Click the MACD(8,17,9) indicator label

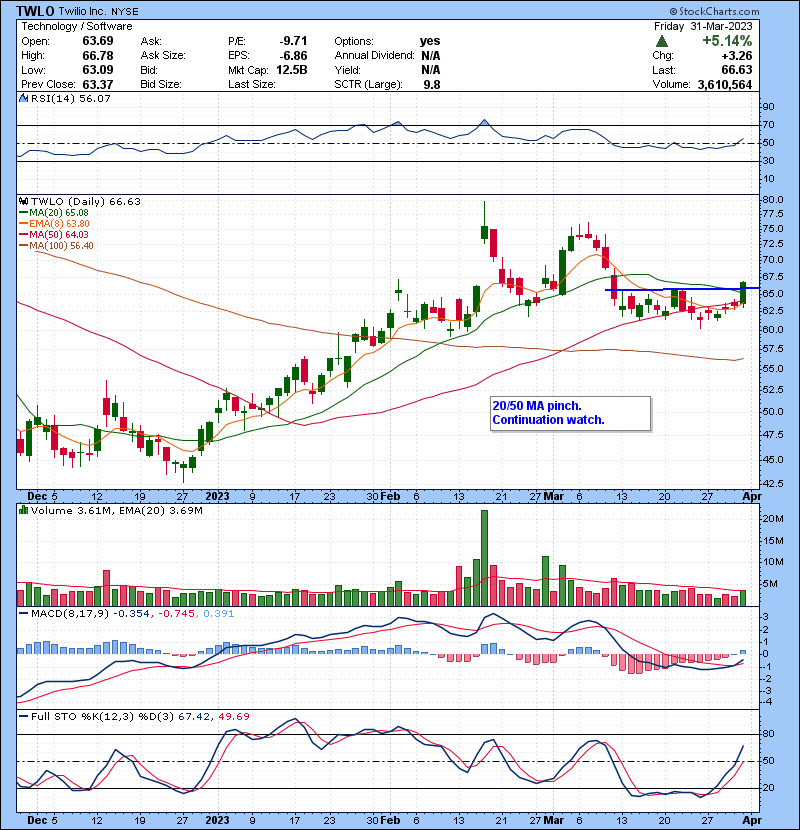(70, 614)
